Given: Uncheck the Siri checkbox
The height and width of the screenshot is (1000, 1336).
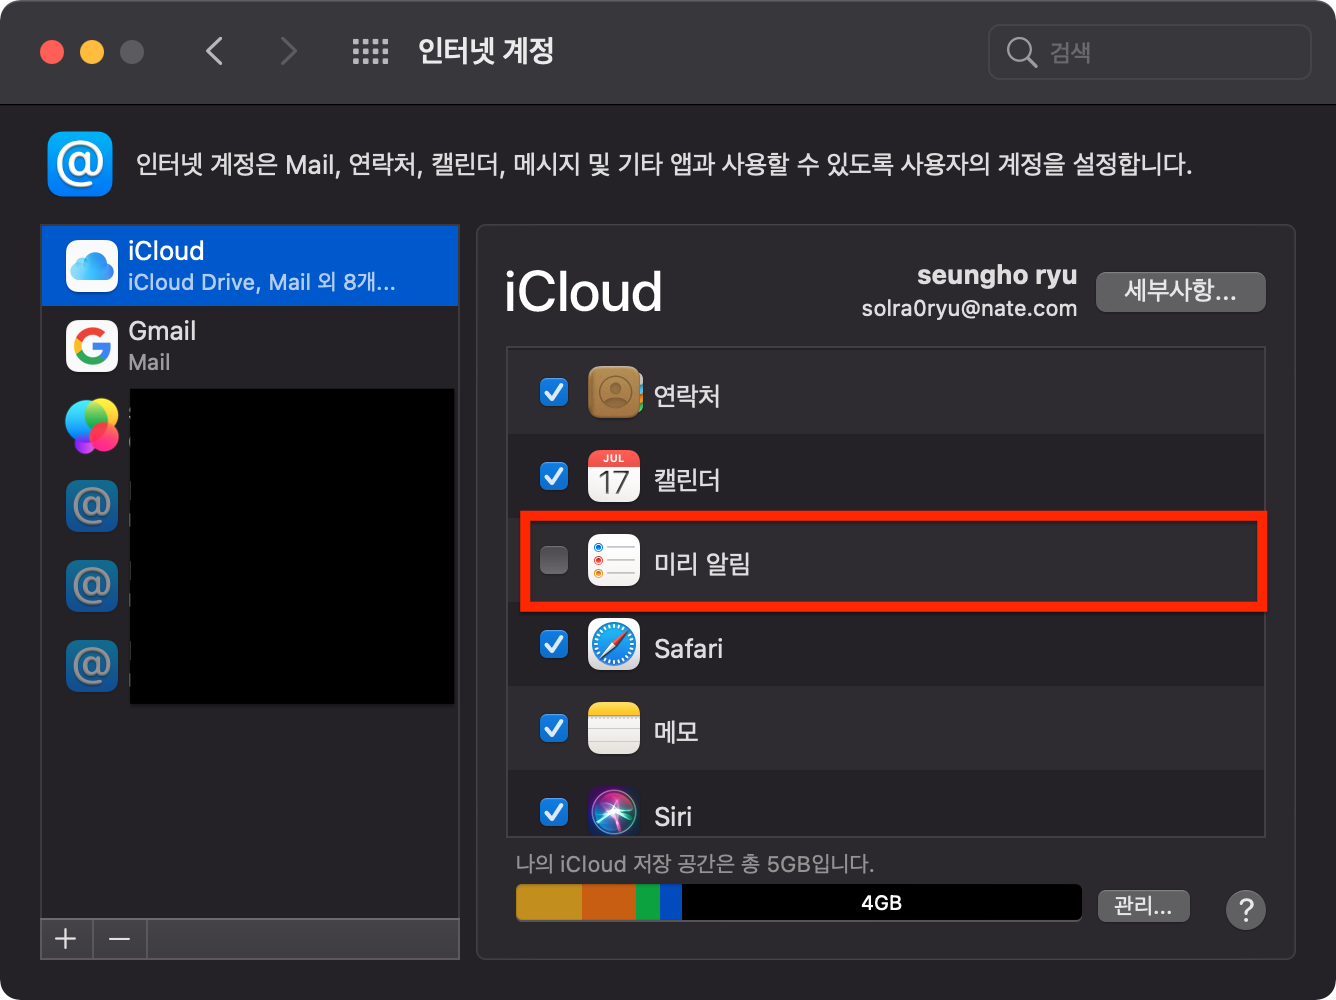Looking at the screenshot, I should (554, 811).
